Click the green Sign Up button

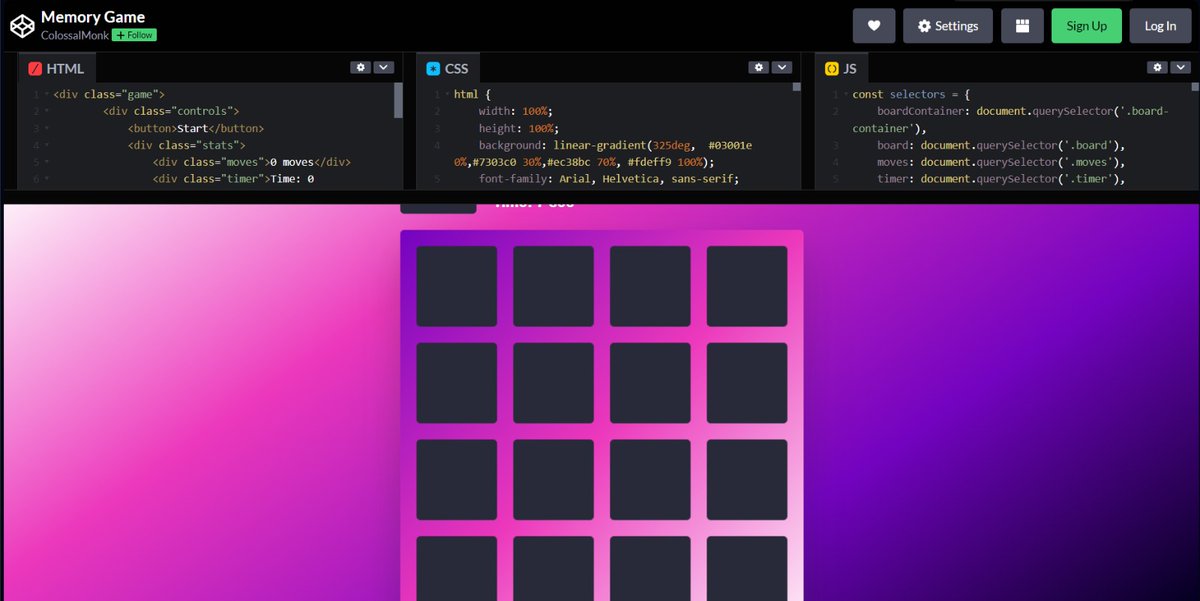(x=1087, y=26)
